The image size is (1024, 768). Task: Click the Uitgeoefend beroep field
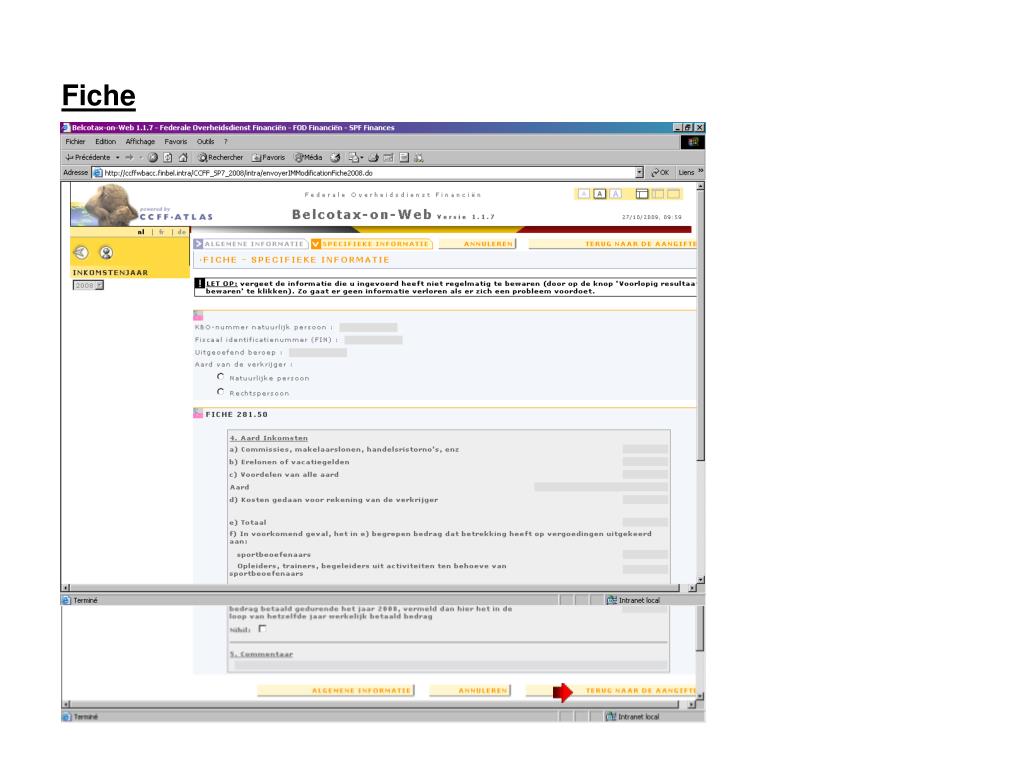click(318, 353)
